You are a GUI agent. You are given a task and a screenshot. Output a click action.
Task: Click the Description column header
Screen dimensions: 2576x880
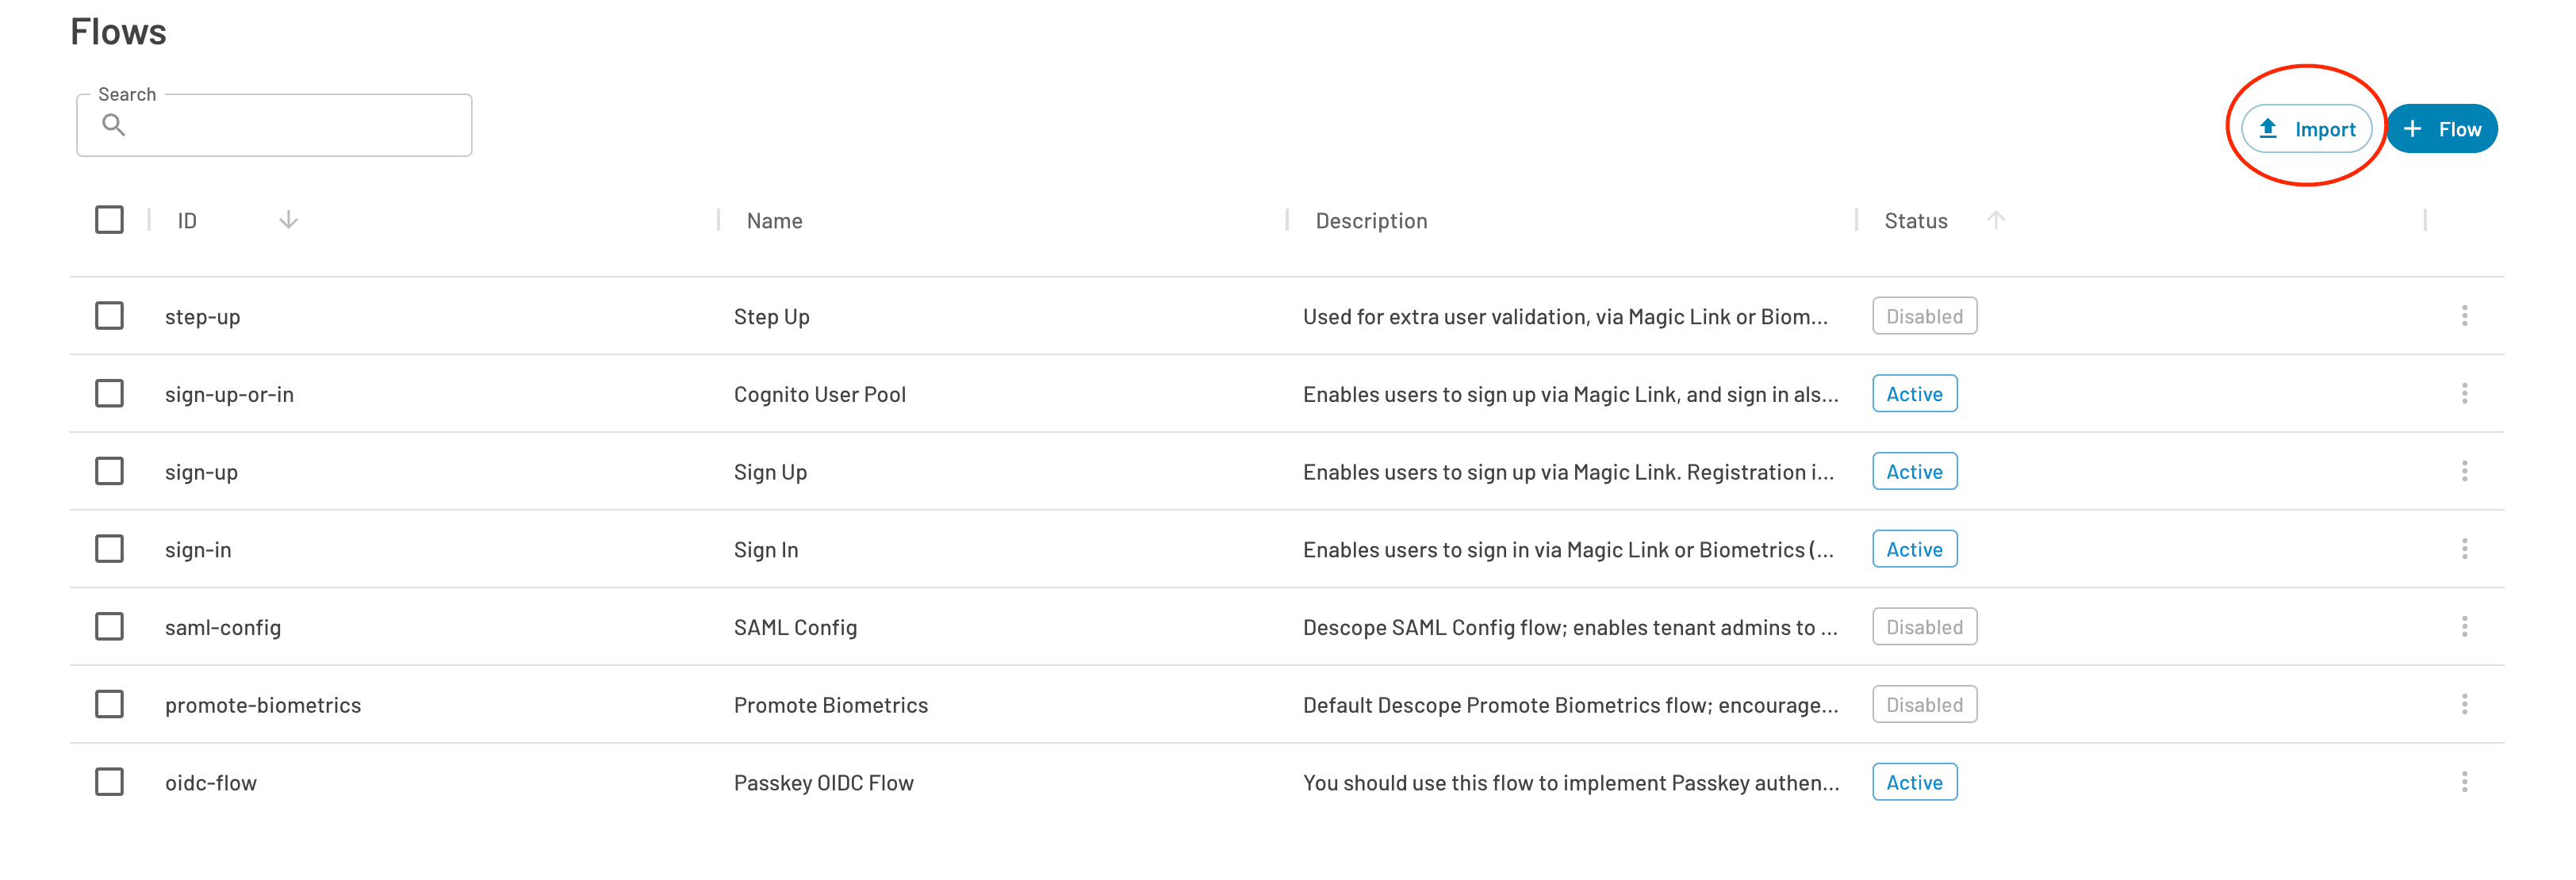pyautogui.click(x=1371, y=220)
